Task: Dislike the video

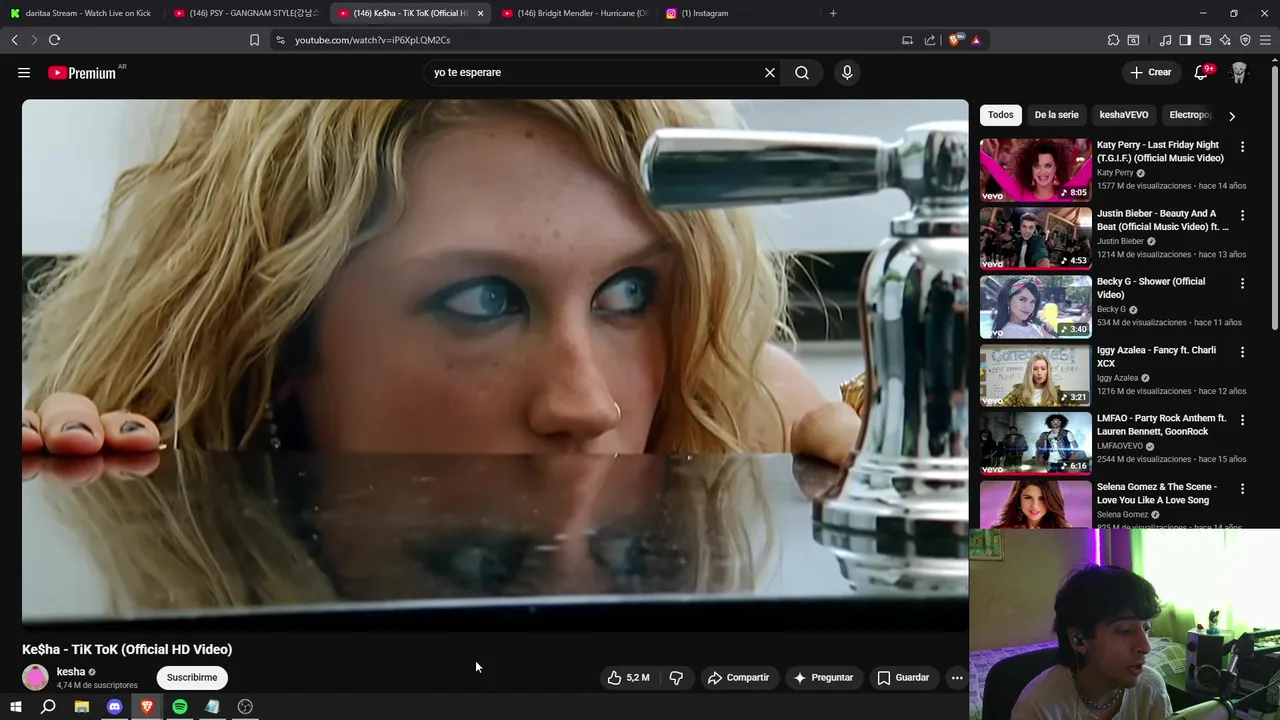Action: pos(676,677)
